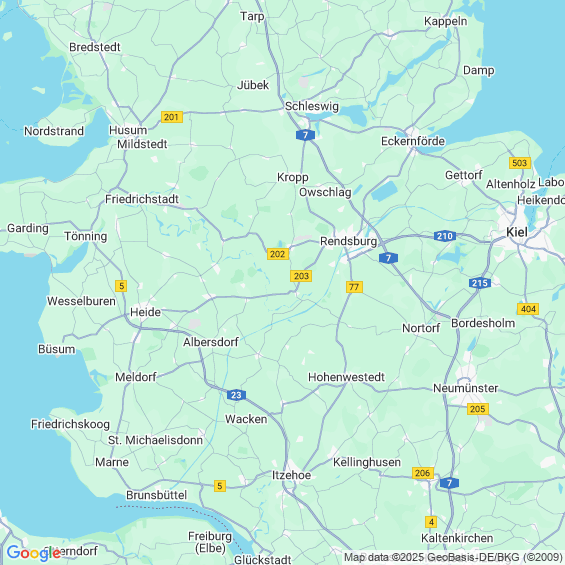Select the Eckernförde town label

[413, 141]
